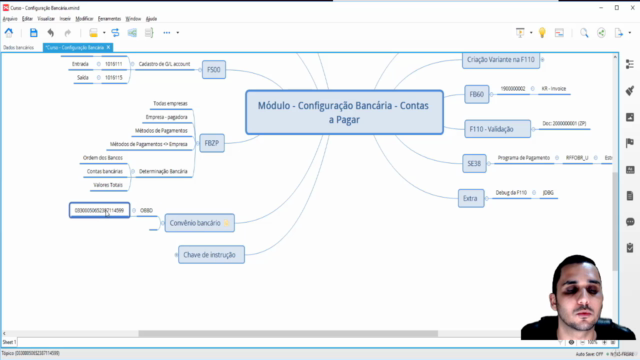Select the Determinação Bancária subtopic
Image resolution: width=640 pixels, height=360 pixels.
click(163, 171)
